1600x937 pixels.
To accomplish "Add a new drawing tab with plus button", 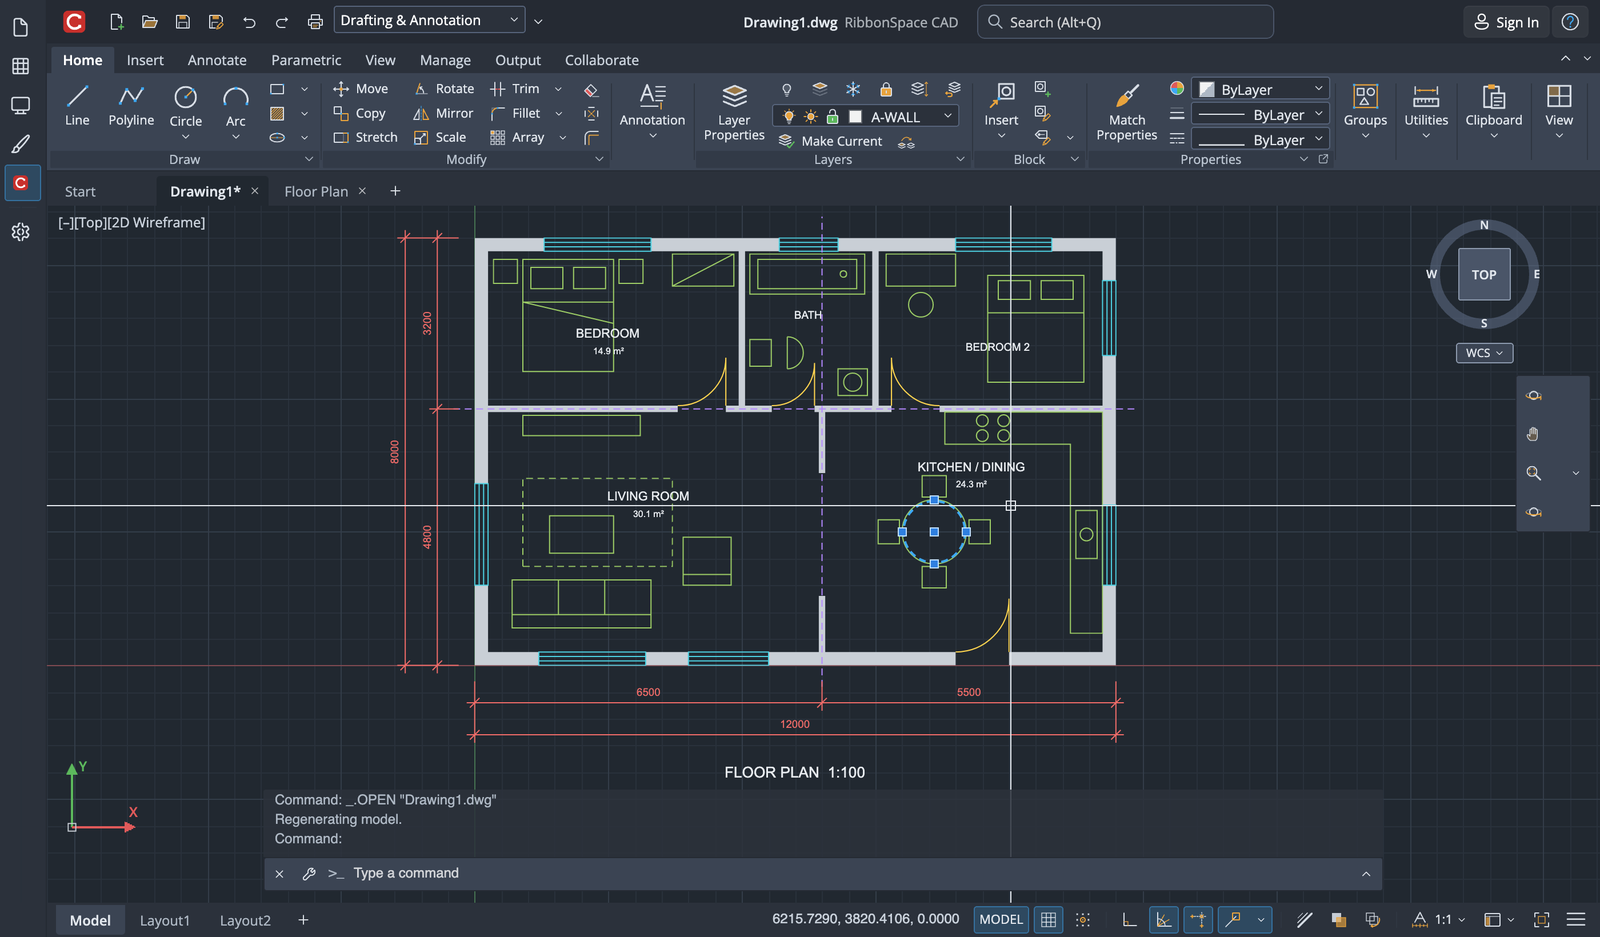I will tap(395, 191).
